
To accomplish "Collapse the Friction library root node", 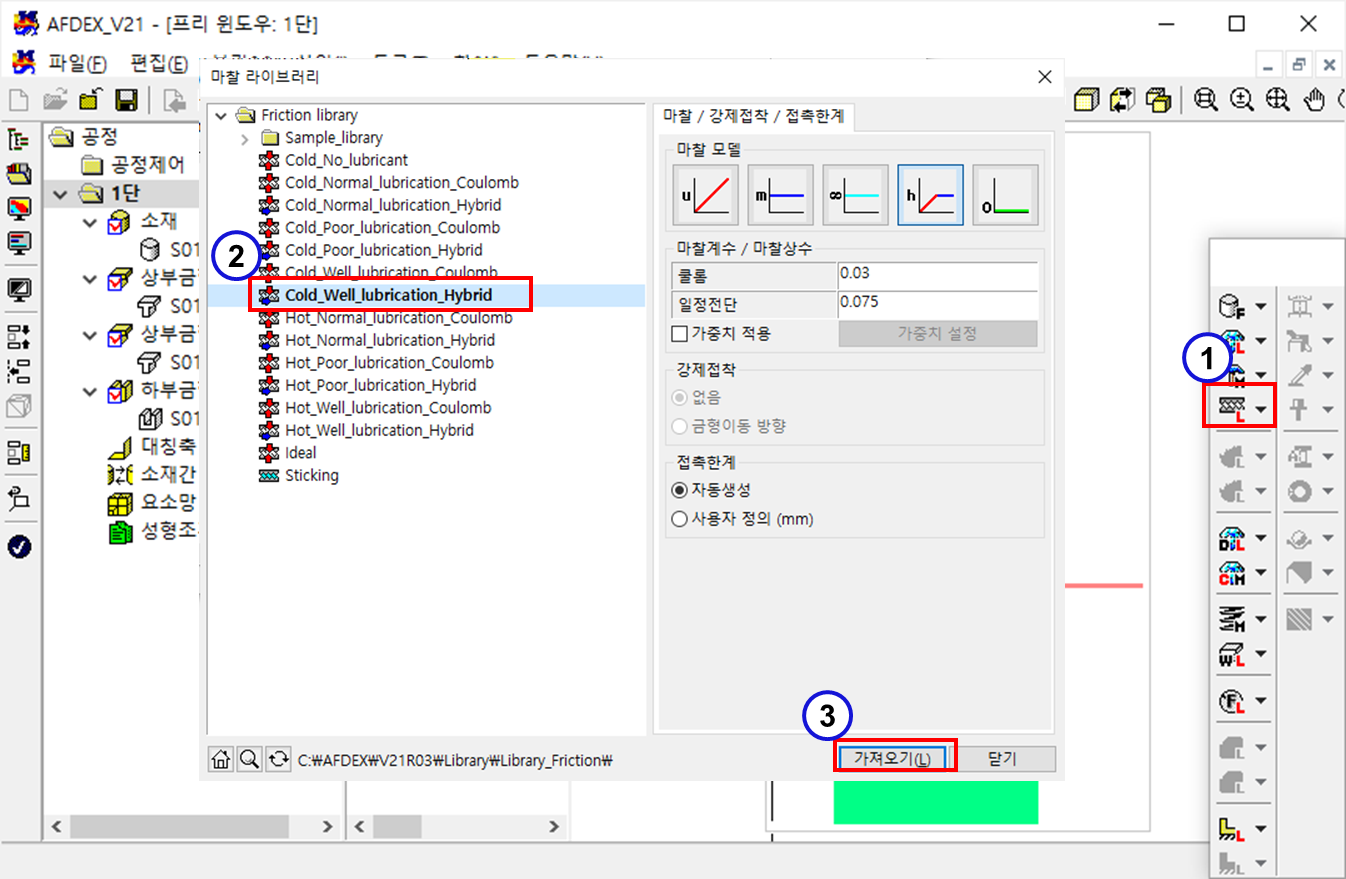I will tap(221, 116).
